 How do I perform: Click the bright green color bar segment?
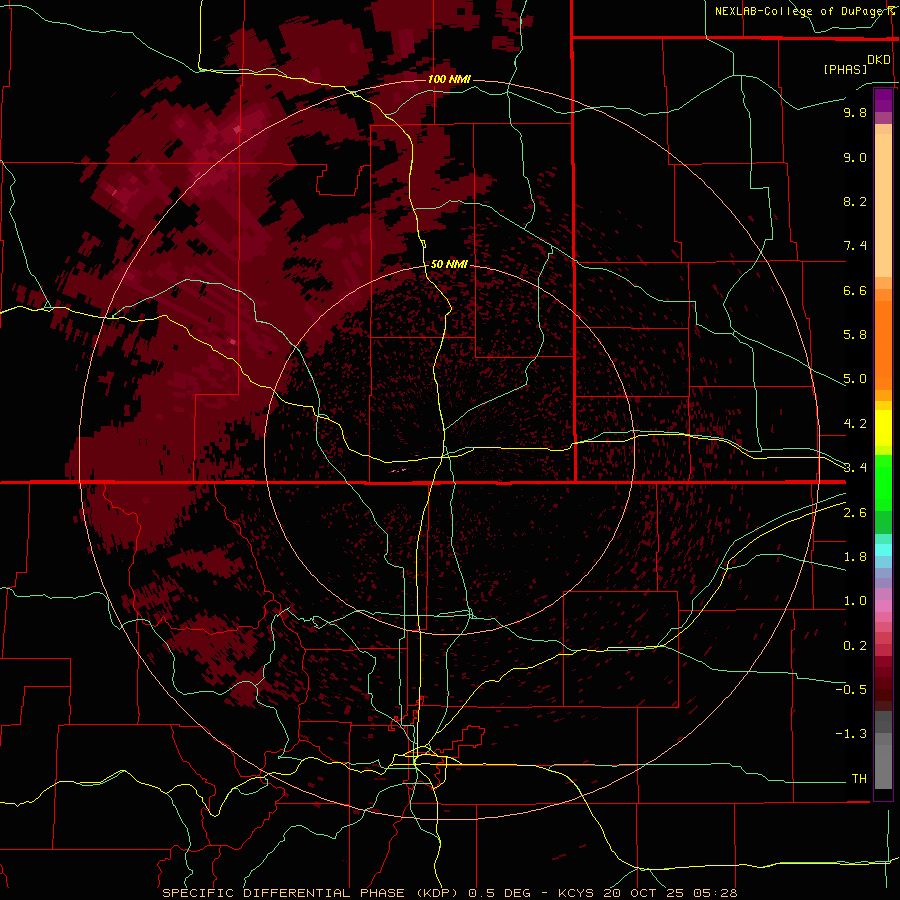pyautogui.click(x=883, y=482)
